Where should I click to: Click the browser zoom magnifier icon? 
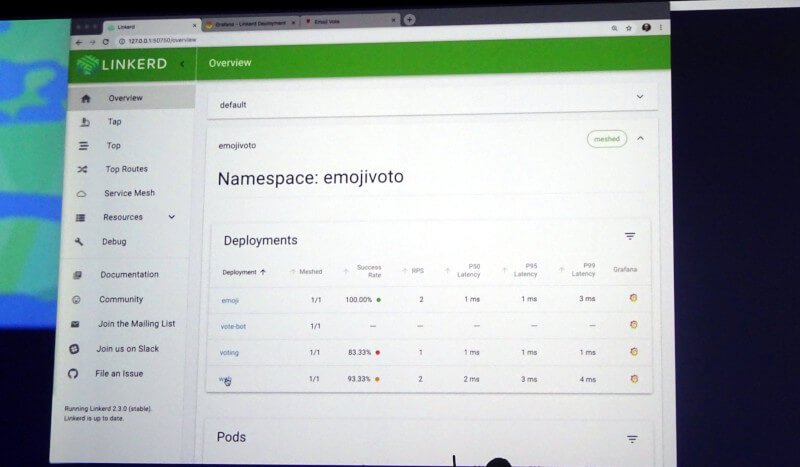(614, 29)
